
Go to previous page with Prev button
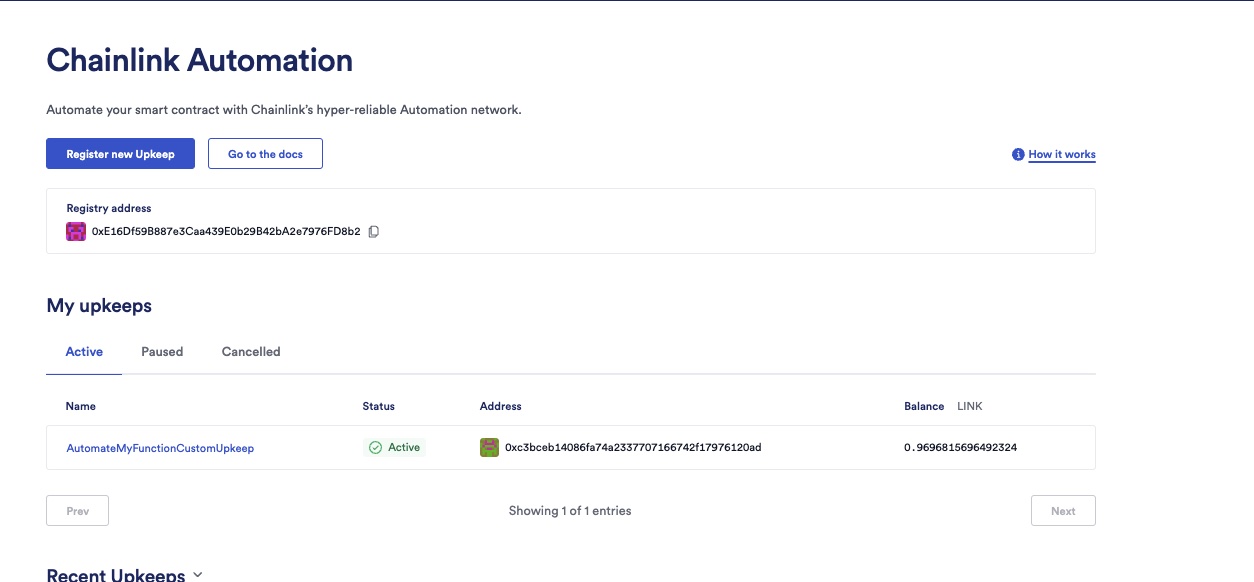click(77, 511)
